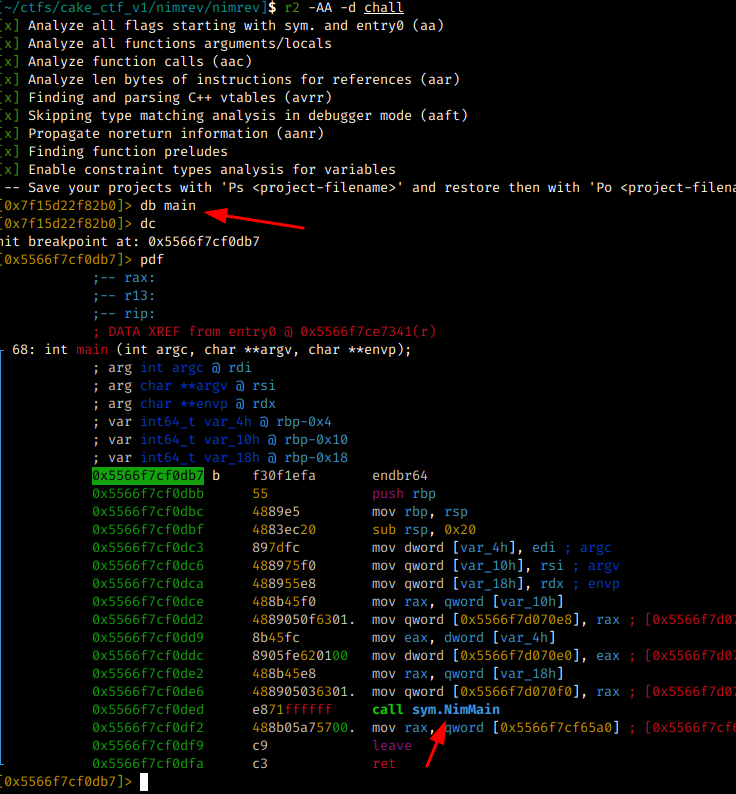Click the red arrow below sym.NimMain
736x794 pixels.
pos(431,746)
